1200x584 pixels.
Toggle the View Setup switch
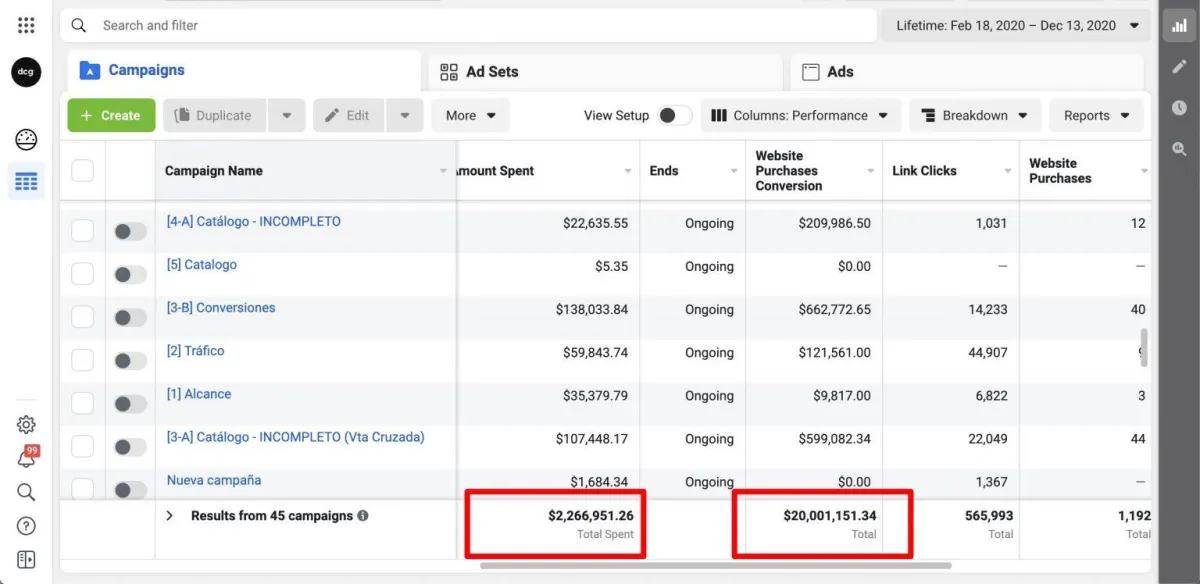675,115
